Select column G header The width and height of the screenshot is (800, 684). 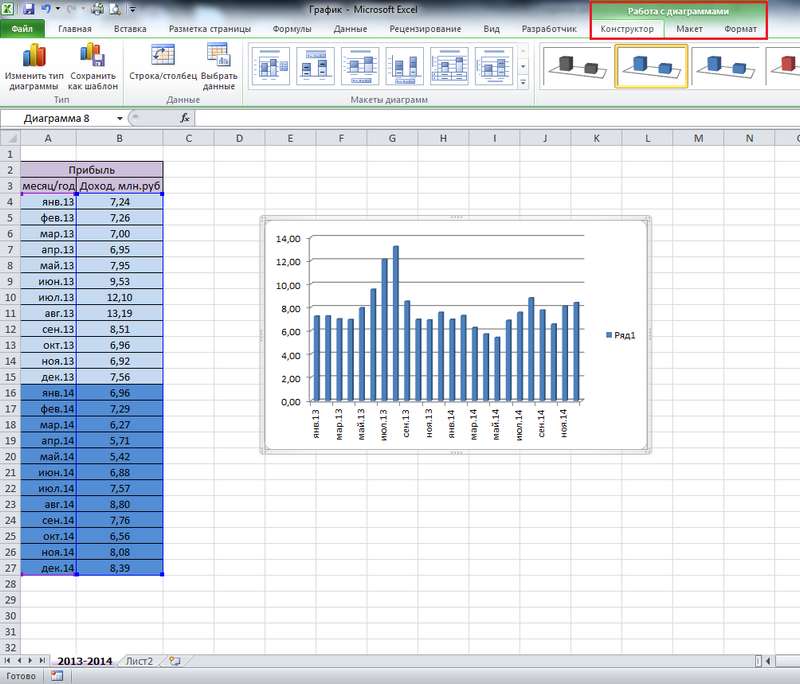point(392,138)
